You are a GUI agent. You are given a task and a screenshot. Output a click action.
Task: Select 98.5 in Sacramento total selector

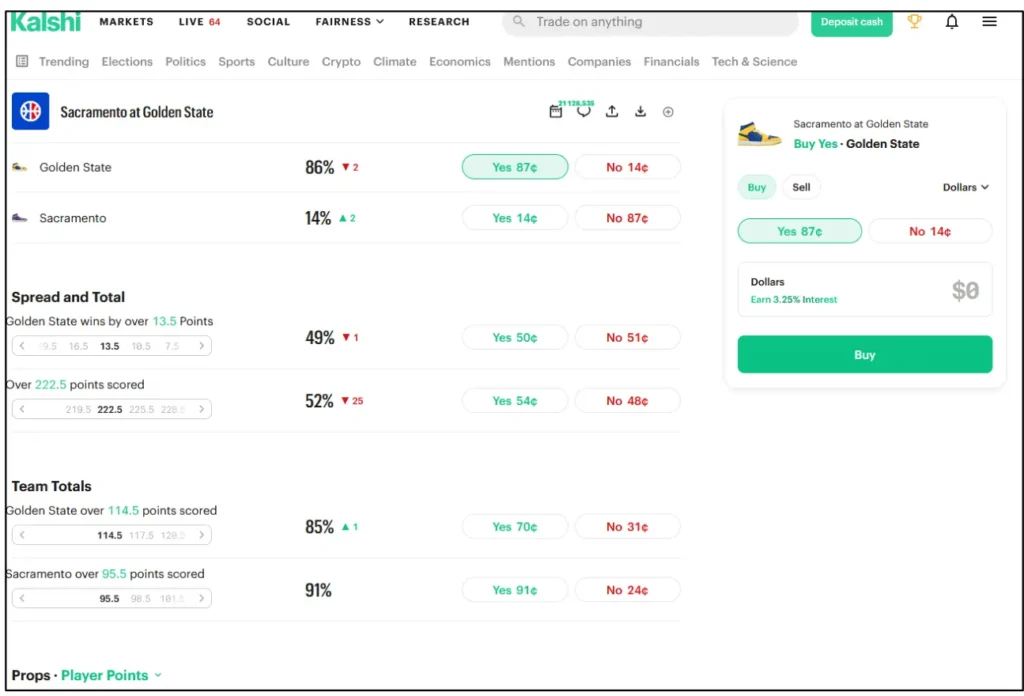point(140,599)
